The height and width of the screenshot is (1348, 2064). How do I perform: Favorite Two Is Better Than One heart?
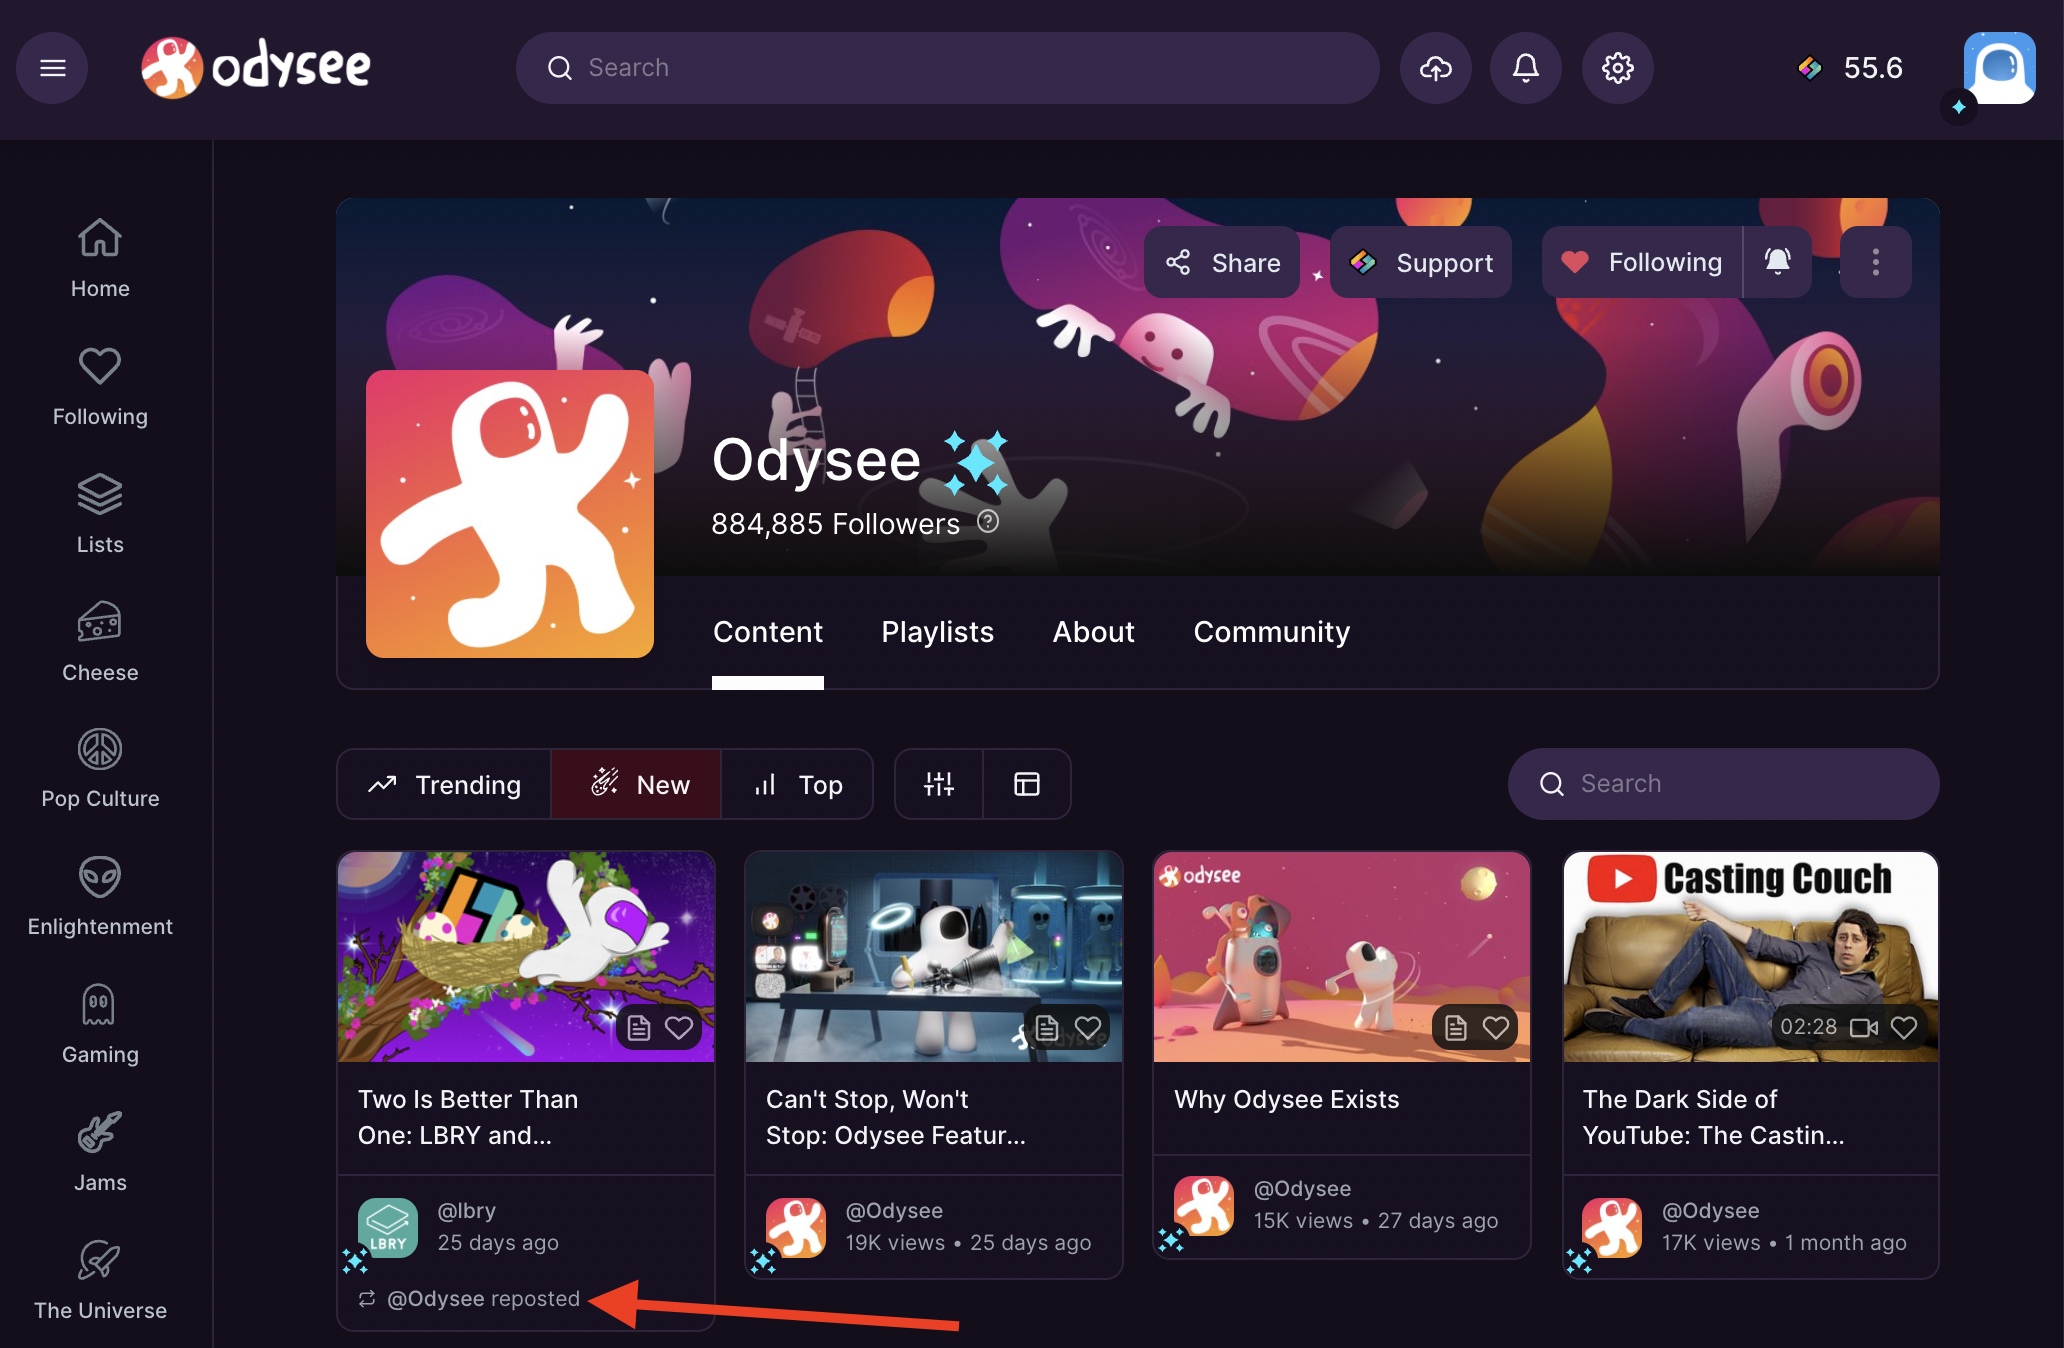click(679, 1027)
